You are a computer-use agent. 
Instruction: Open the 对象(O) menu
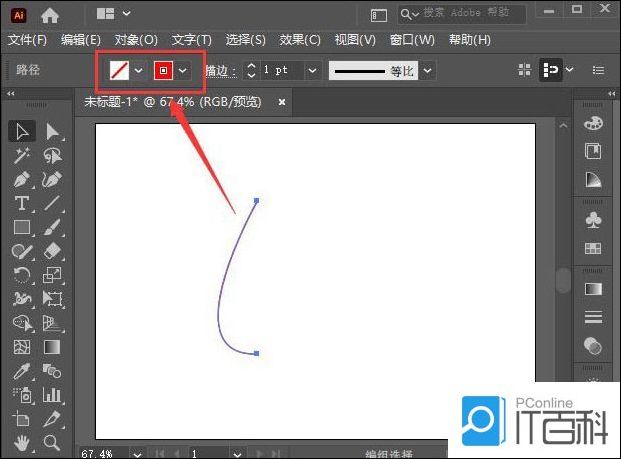click(x=136, y=40)
